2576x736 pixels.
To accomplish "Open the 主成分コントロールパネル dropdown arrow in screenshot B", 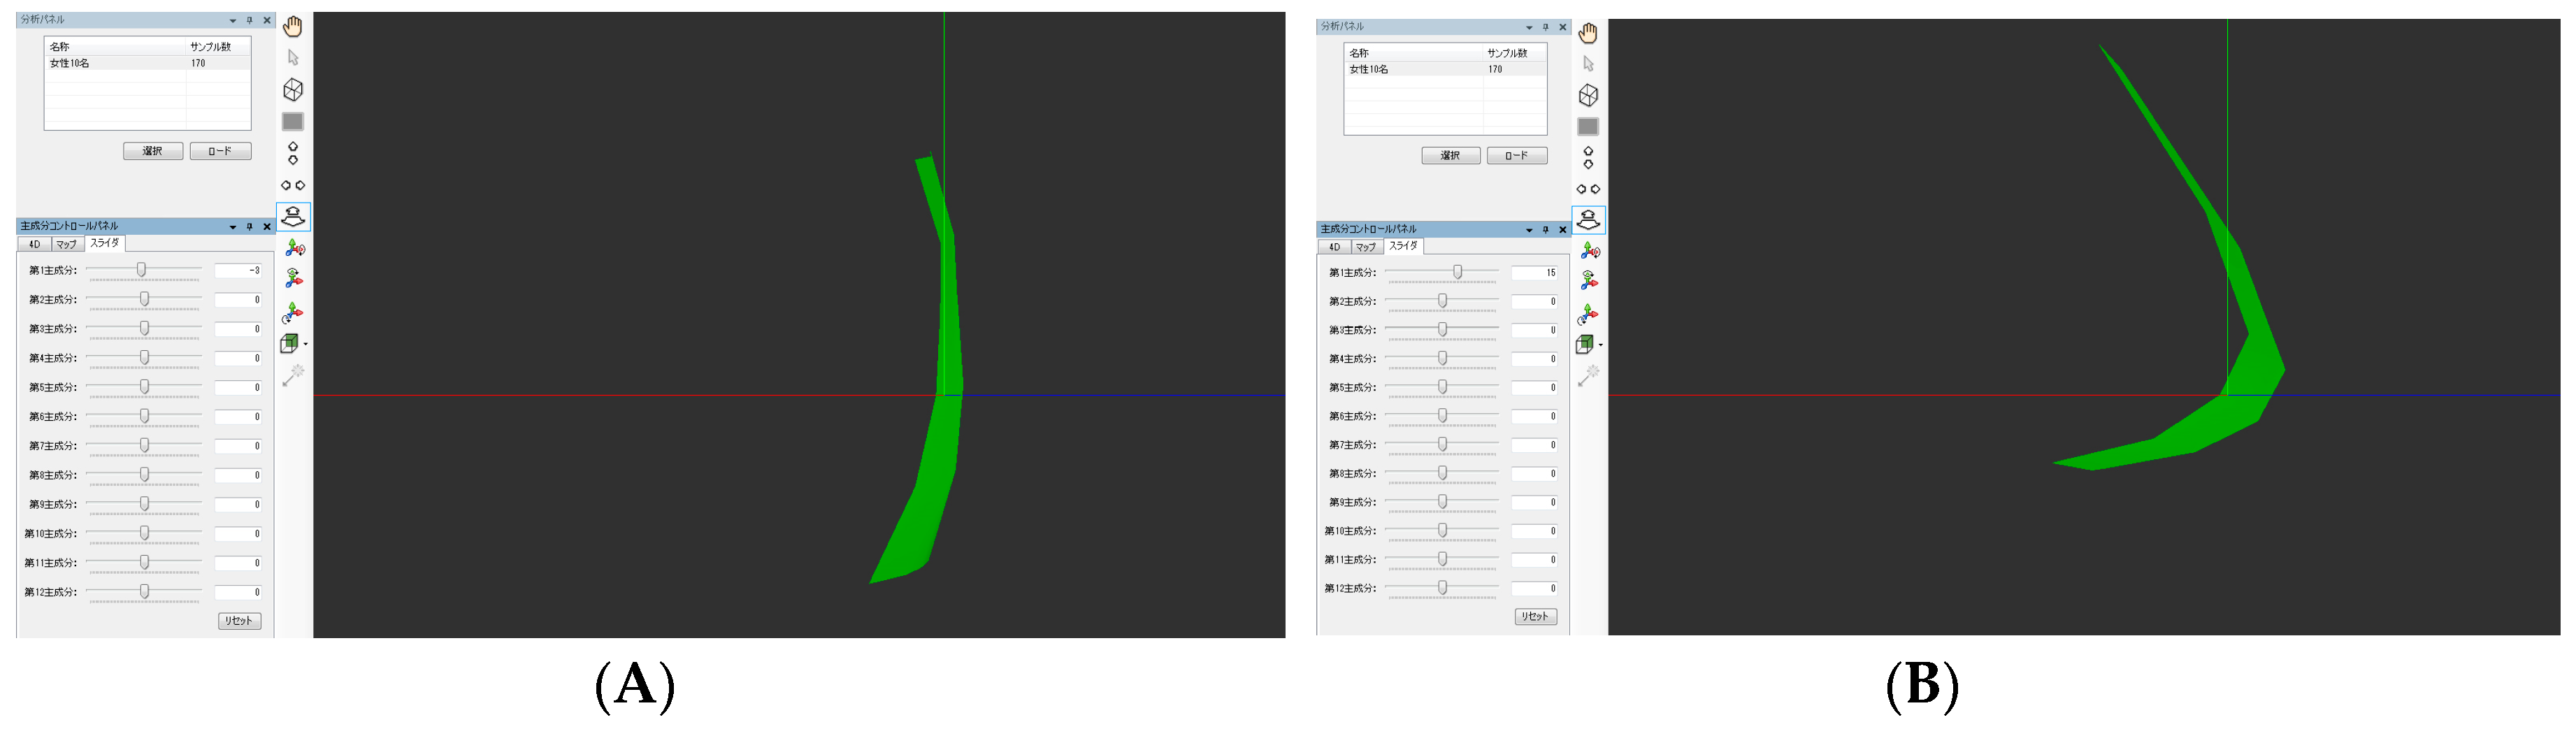I will point(1529,230).
